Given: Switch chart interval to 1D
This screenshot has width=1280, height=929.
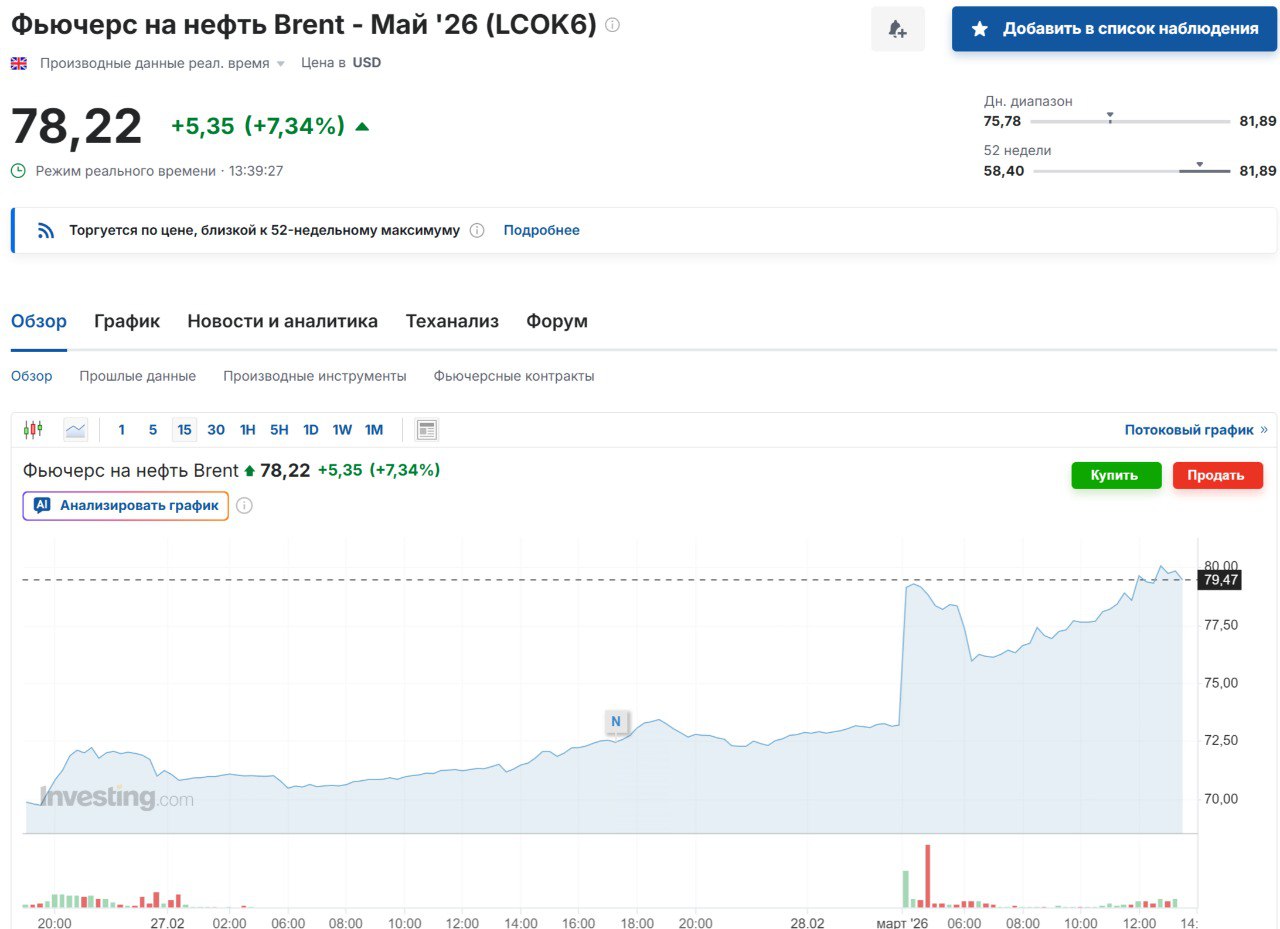Looking at the screenshot, I should 311,430.
